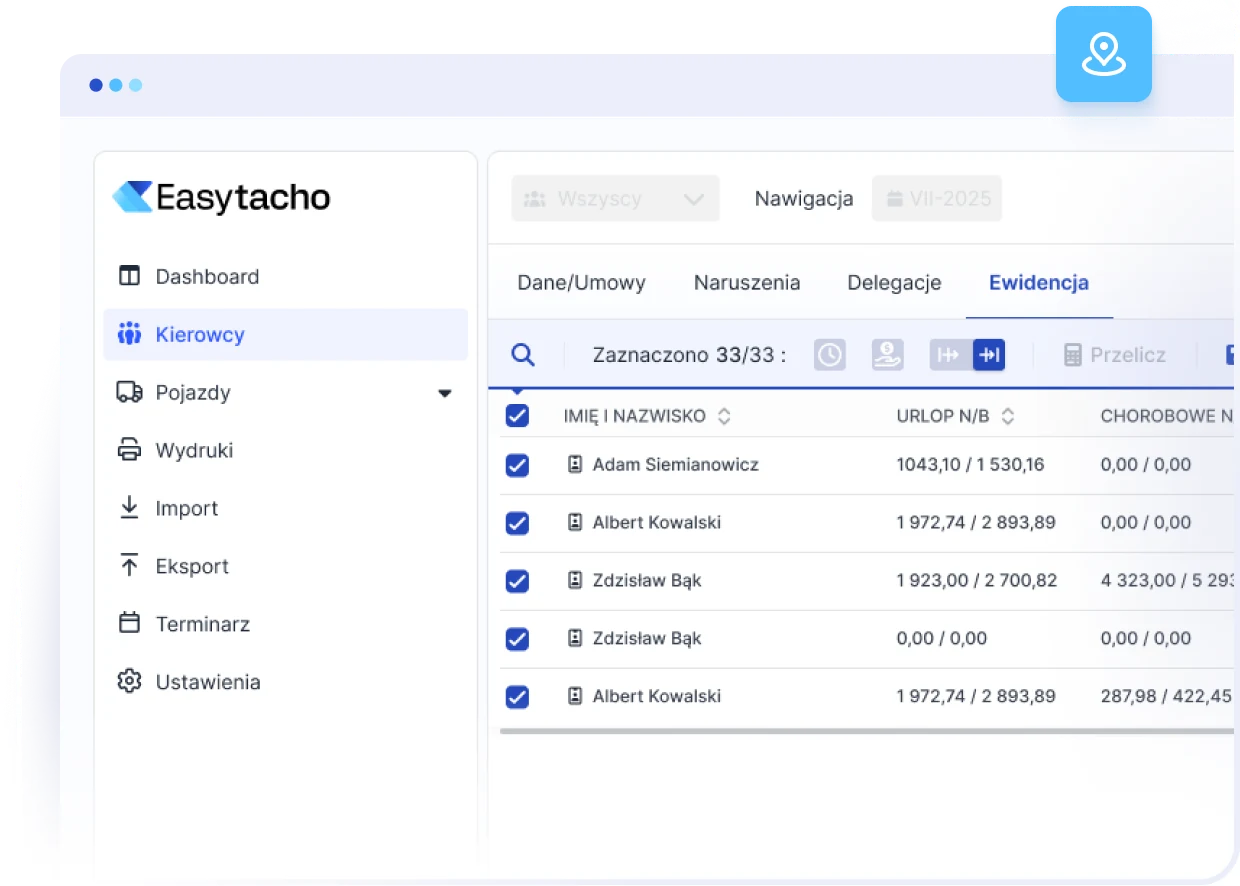Click the search magnifier icon

point(523,355)
